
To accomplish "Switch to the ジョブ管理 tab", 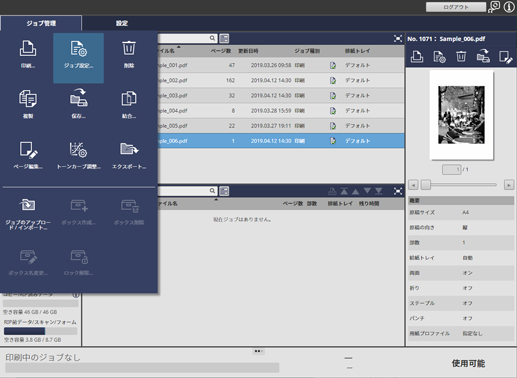I will tap(41, 23).
